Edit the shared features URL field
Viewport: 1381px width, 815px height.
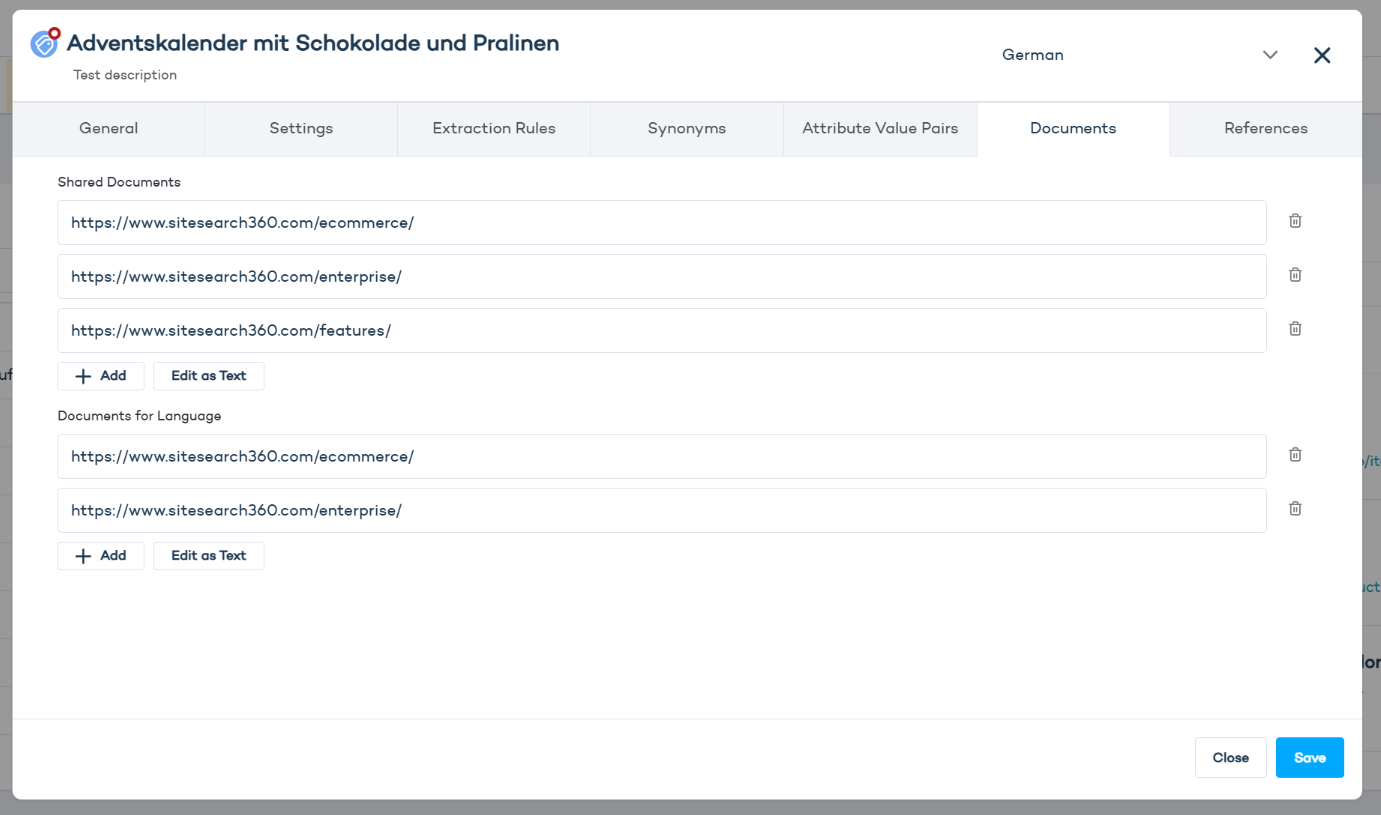click(x=660, y=331)
